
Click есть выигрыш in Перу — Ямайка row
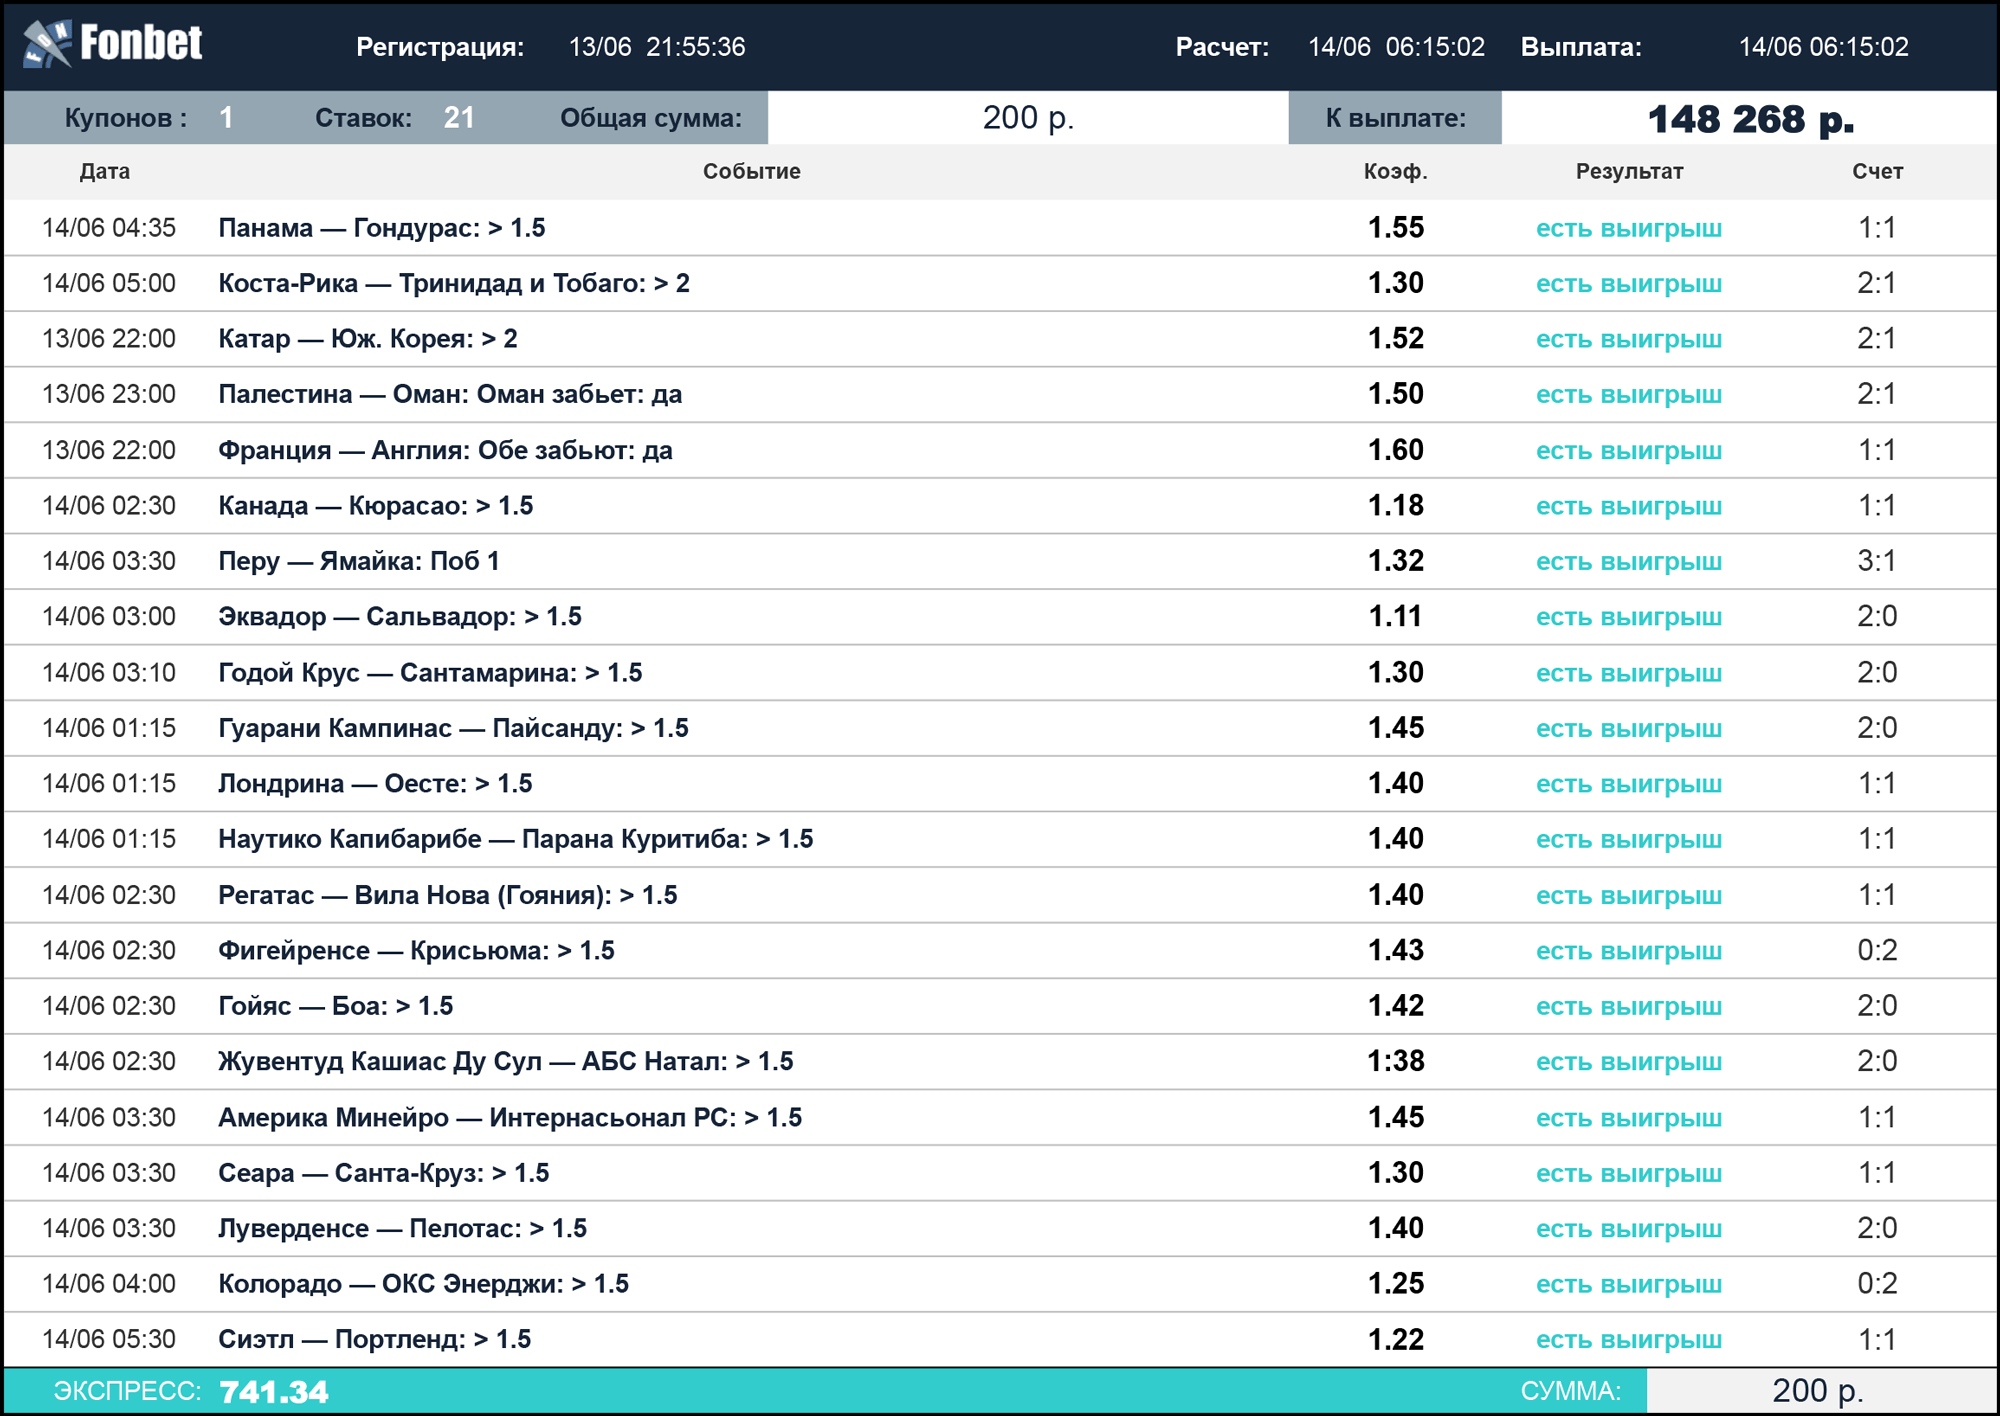(x=1629, y=562)
